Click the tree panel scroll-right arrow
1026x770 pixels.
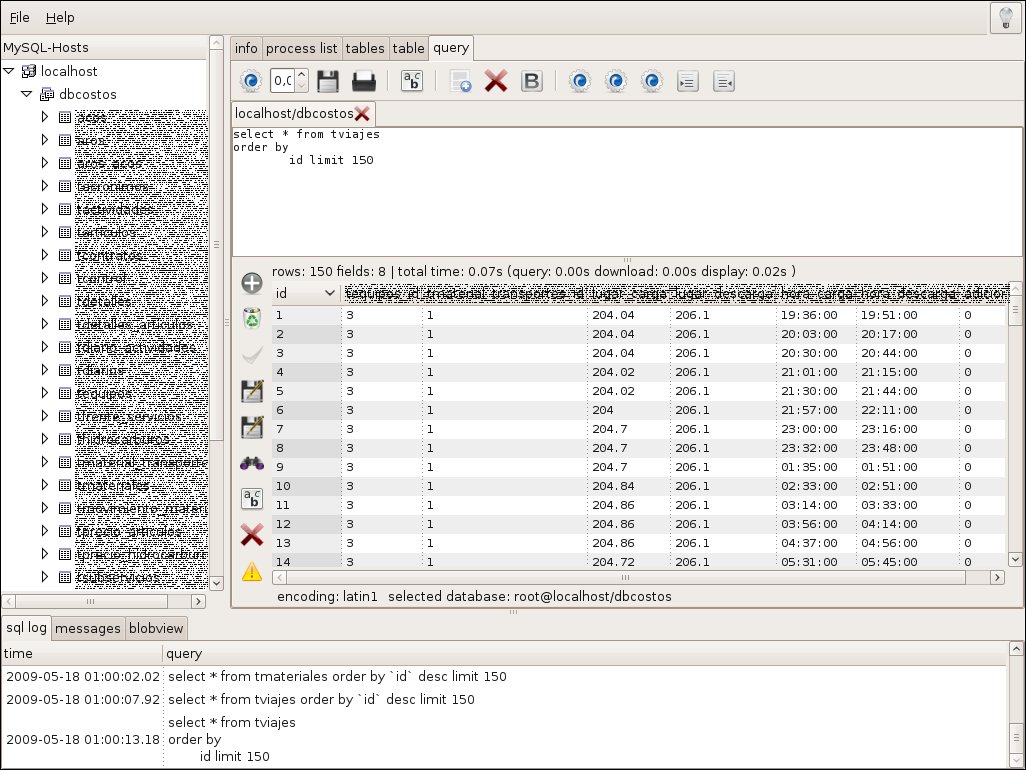click(x=199, y=601)
